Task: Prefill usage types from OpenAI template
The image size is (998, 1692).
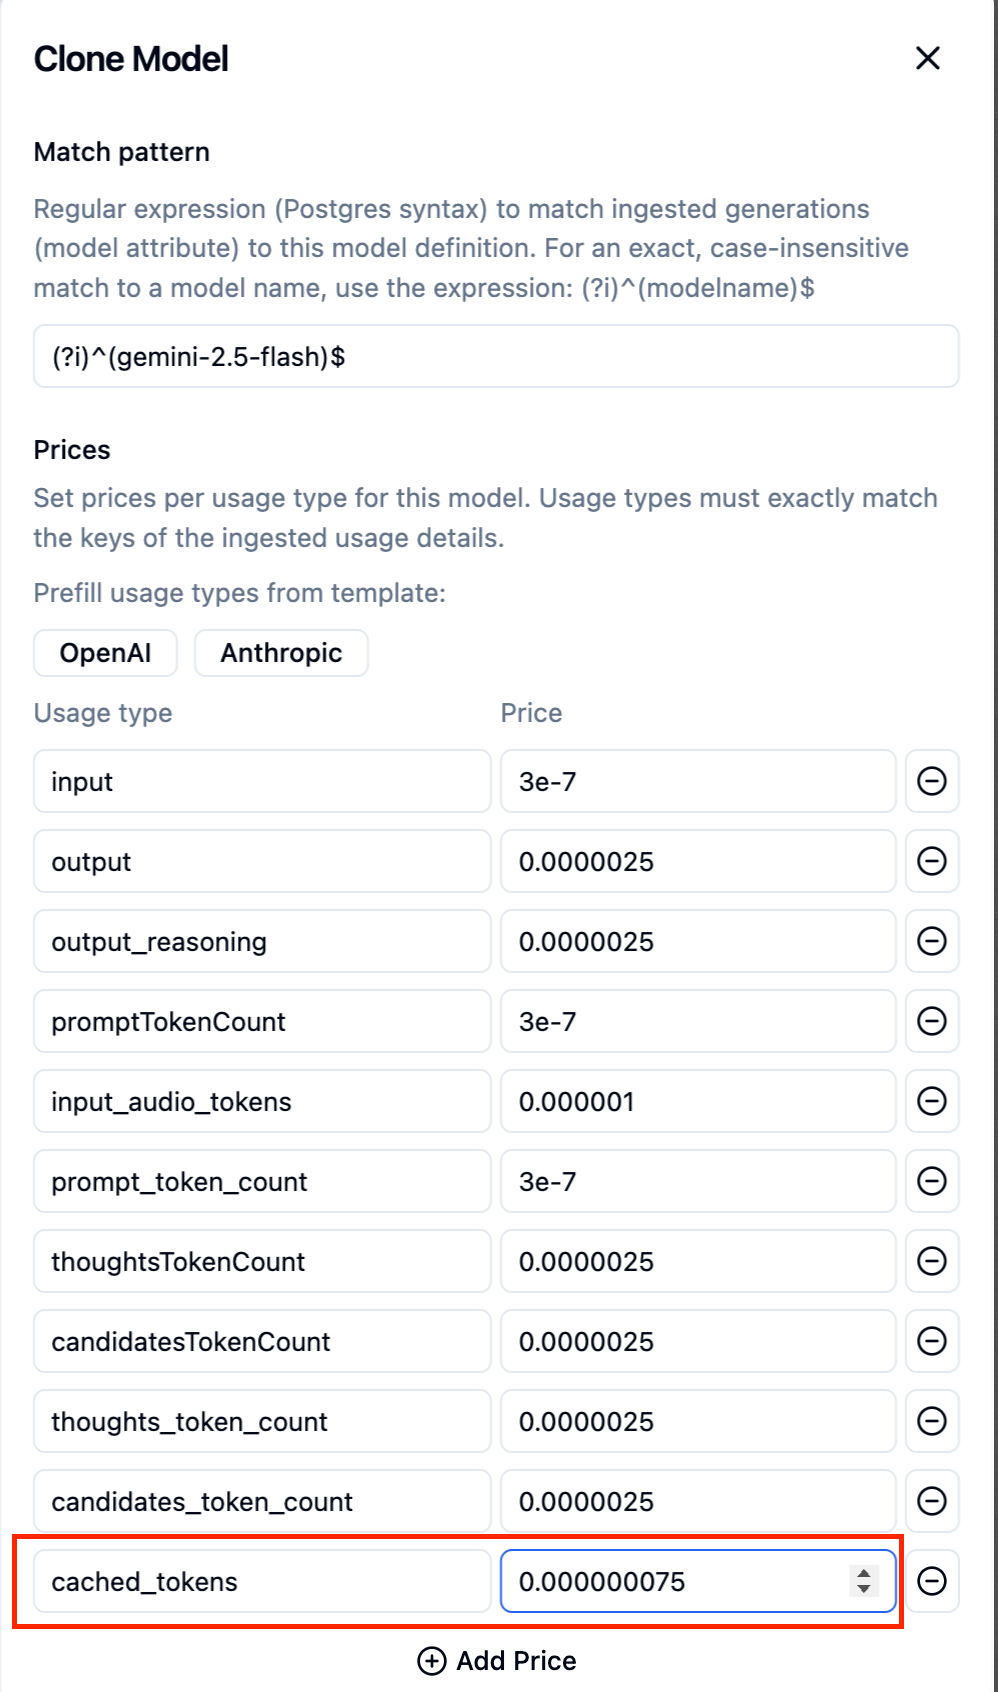Action: pos(105,653)
